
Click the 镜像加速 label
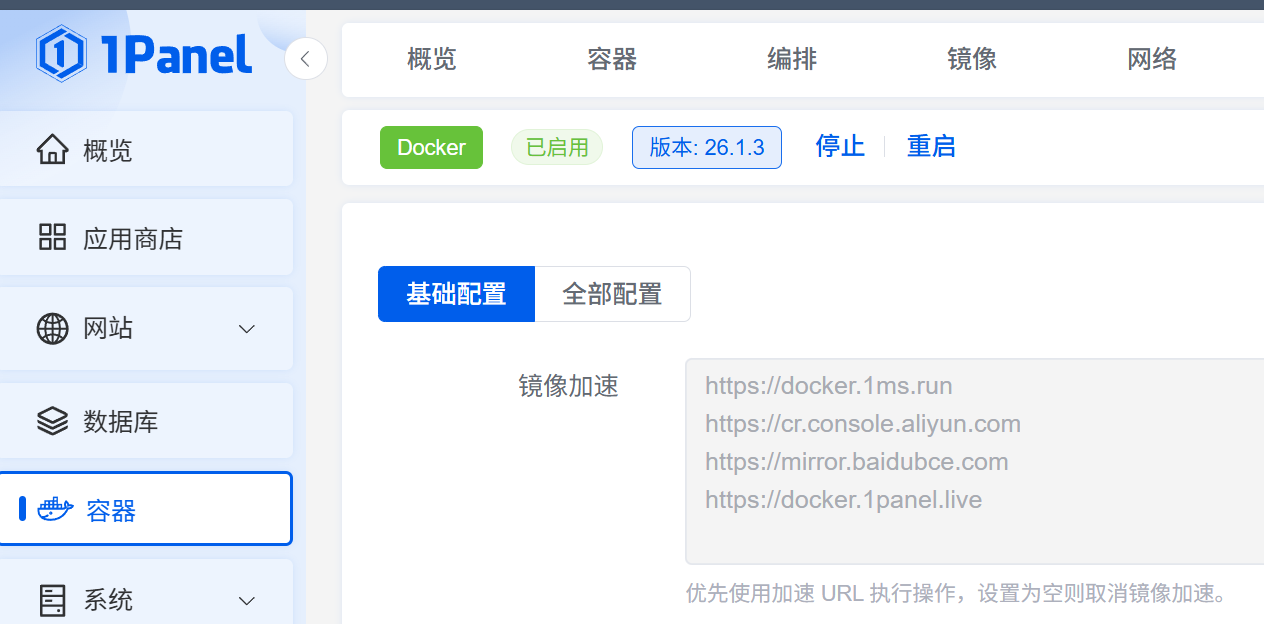pos(568,386)
